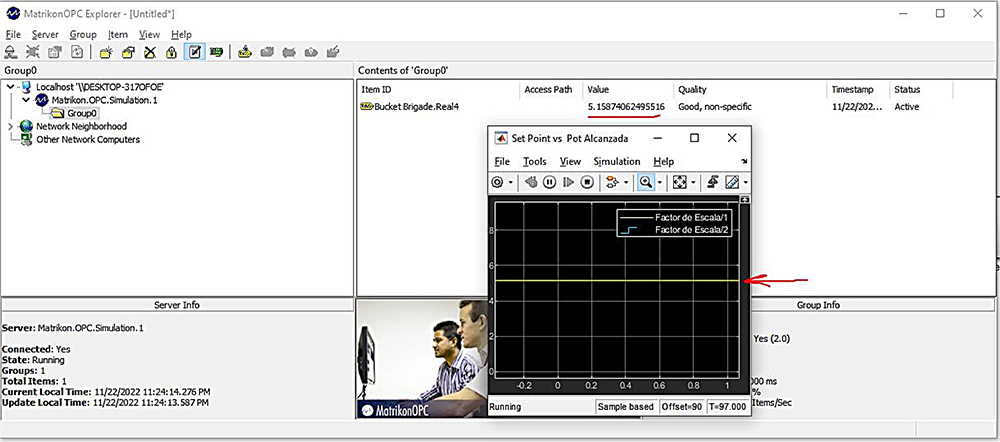Image resolution: width=1000 pixels, height=442 pixels.
Task: Expand the Network Neighborhood node
Action: pyautogui.click(x=11, y=126)
